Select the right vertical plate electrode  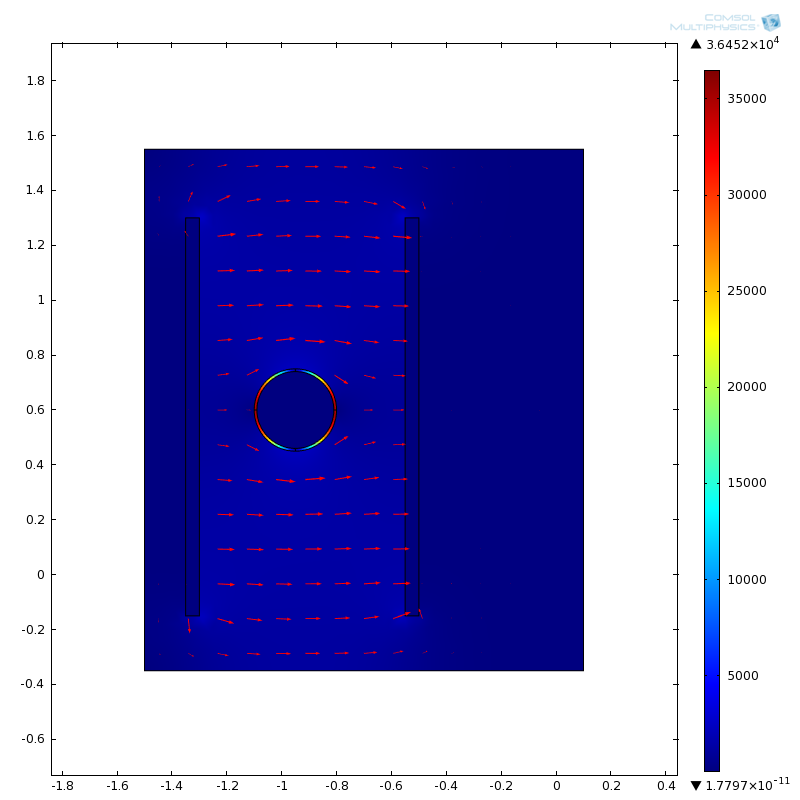412,414
